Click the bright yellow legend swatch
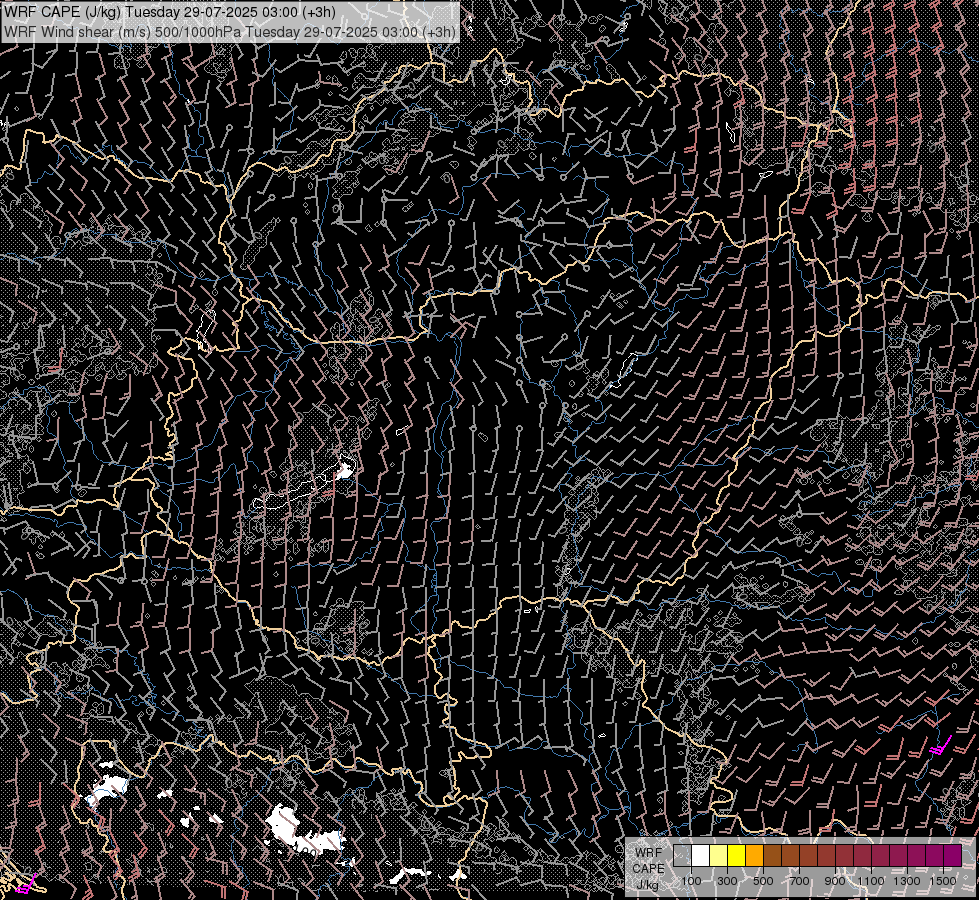 click(737, 856)
